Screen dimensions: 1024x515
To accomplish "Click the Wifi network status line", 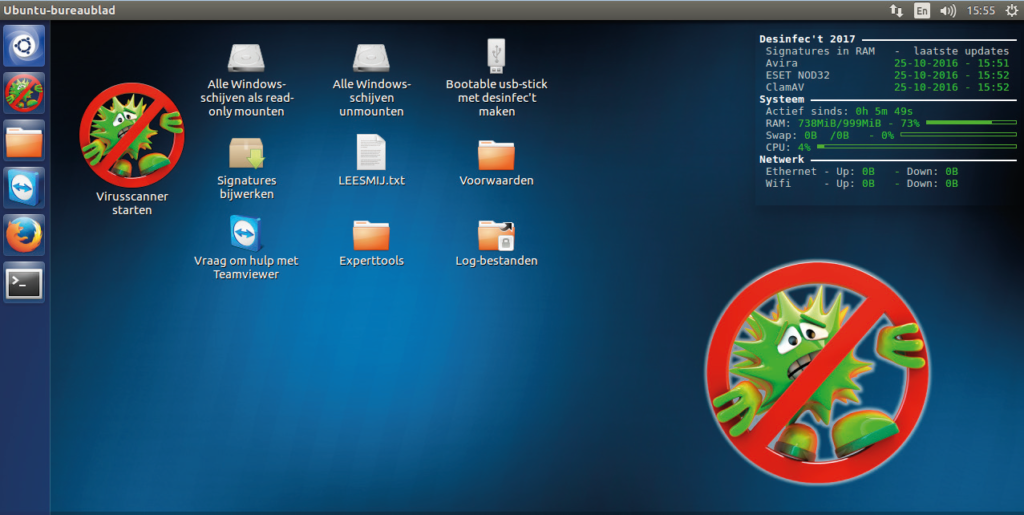I will (862, 183).
